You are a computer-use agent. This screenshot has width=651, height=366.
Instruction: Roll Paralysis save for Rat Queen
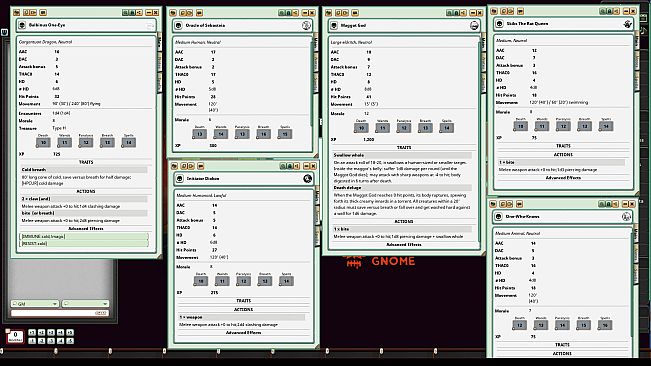563,126
